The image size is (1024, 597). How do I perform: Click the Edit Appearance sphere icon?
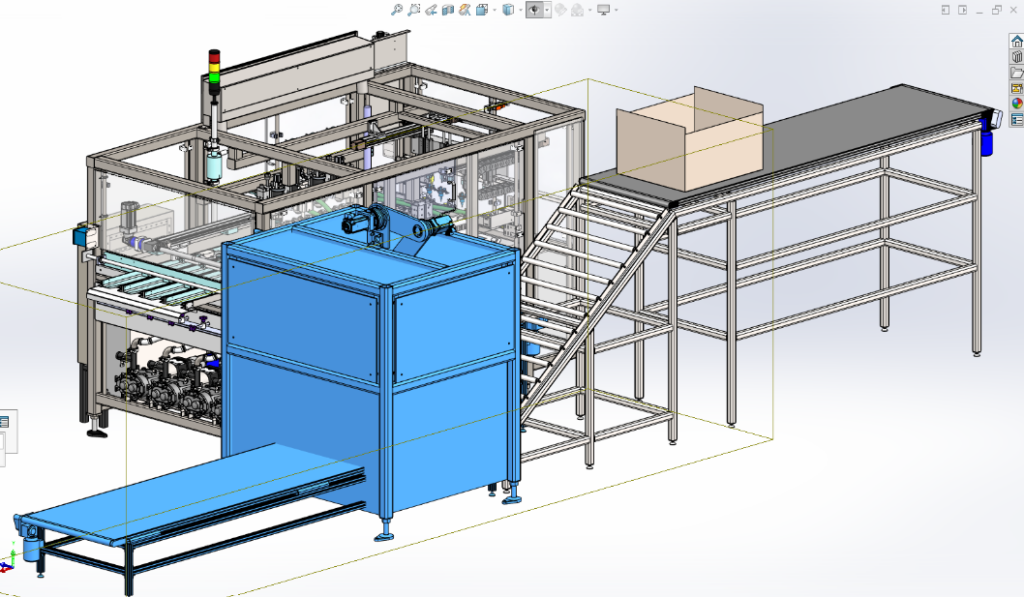561,10
